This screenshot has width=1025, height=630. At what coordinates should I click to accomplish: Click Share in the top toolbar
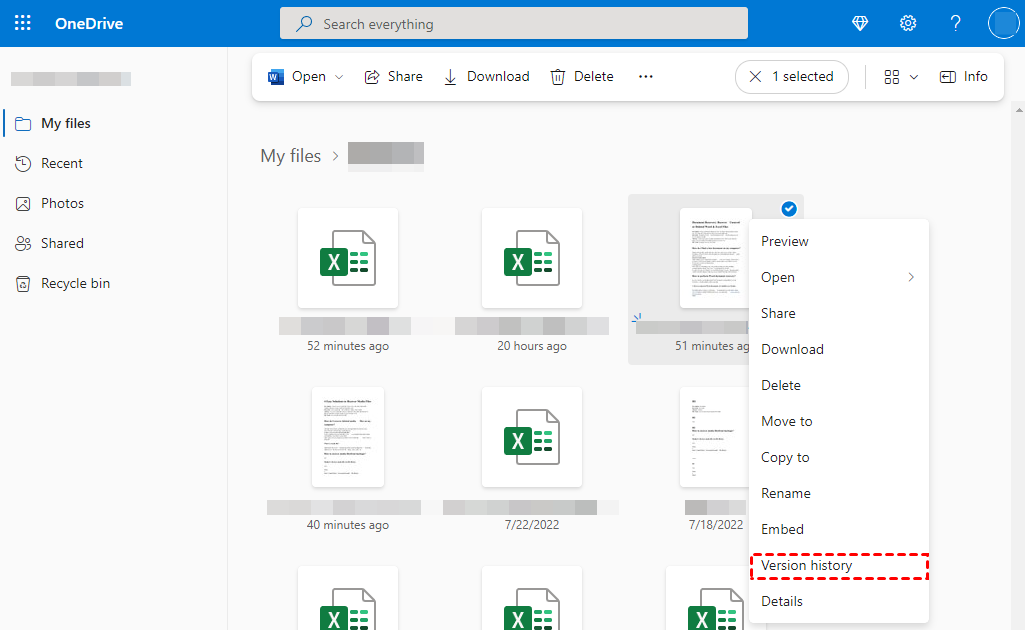click(394, 76)
